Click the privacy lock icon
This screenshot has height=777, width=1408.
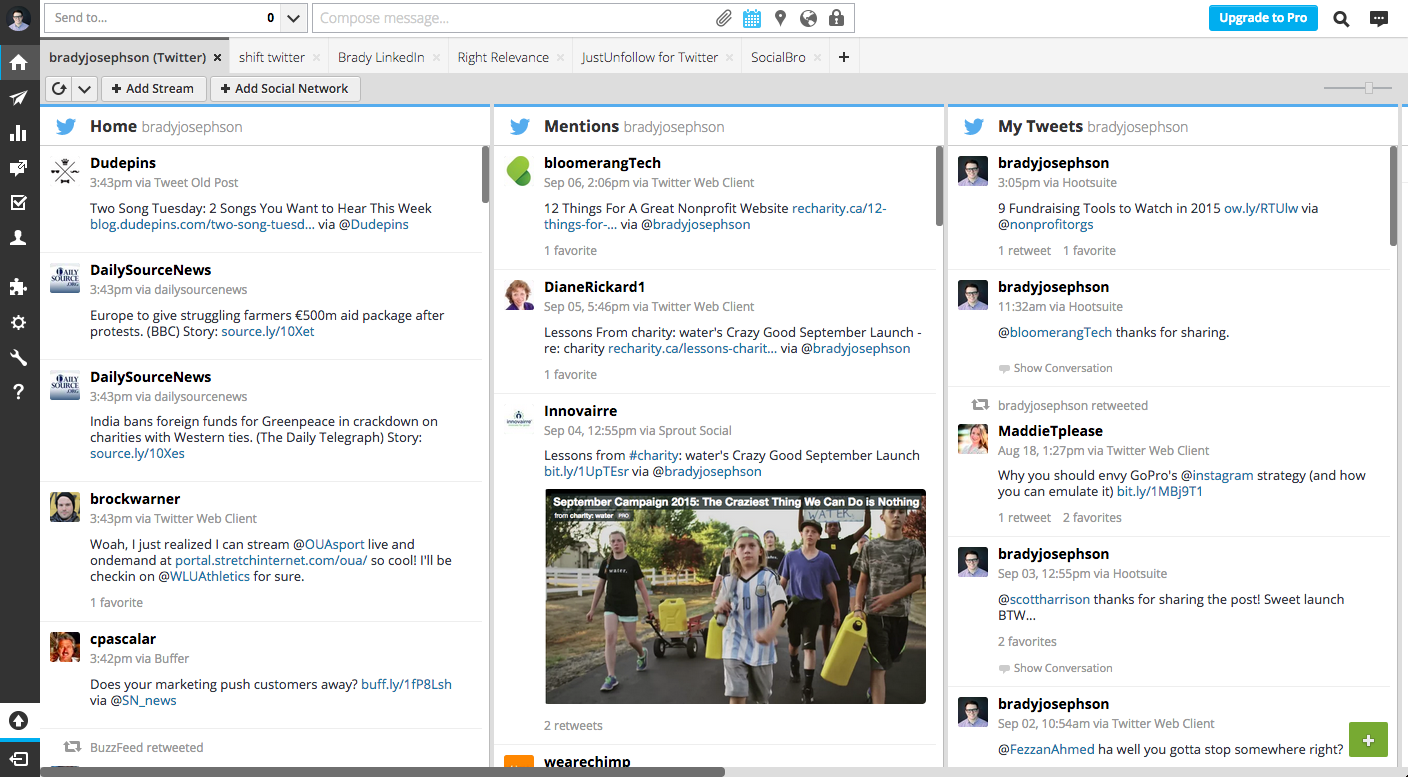[836, 18]
